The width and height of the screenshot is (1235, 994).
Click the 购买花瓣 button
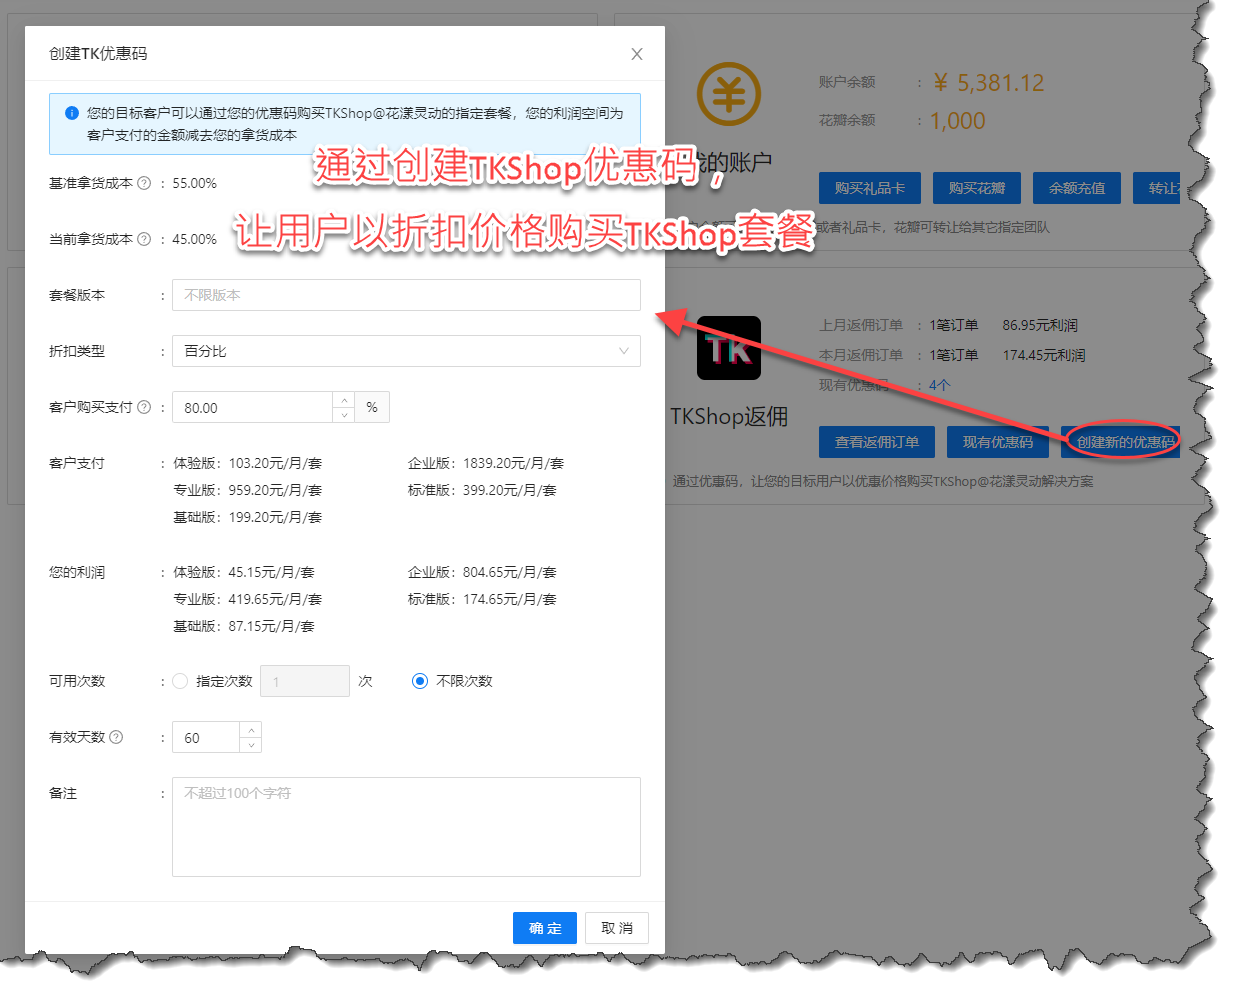(x=977, y=188)
